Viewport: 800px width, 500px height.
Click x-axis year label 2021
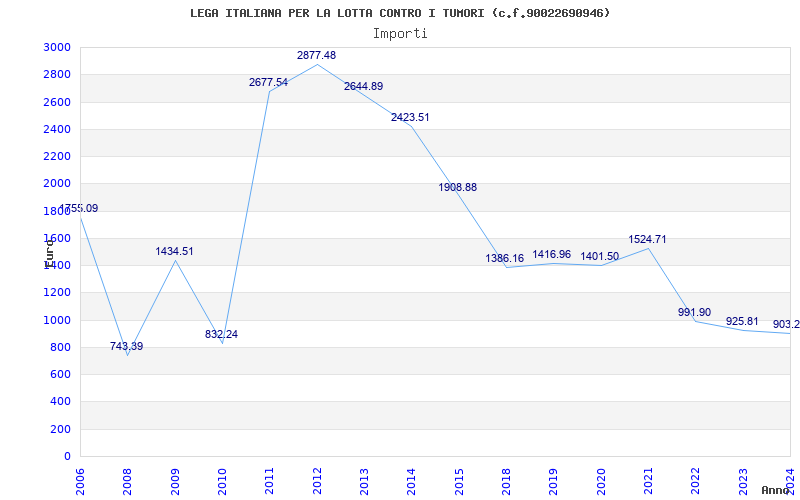648,481
